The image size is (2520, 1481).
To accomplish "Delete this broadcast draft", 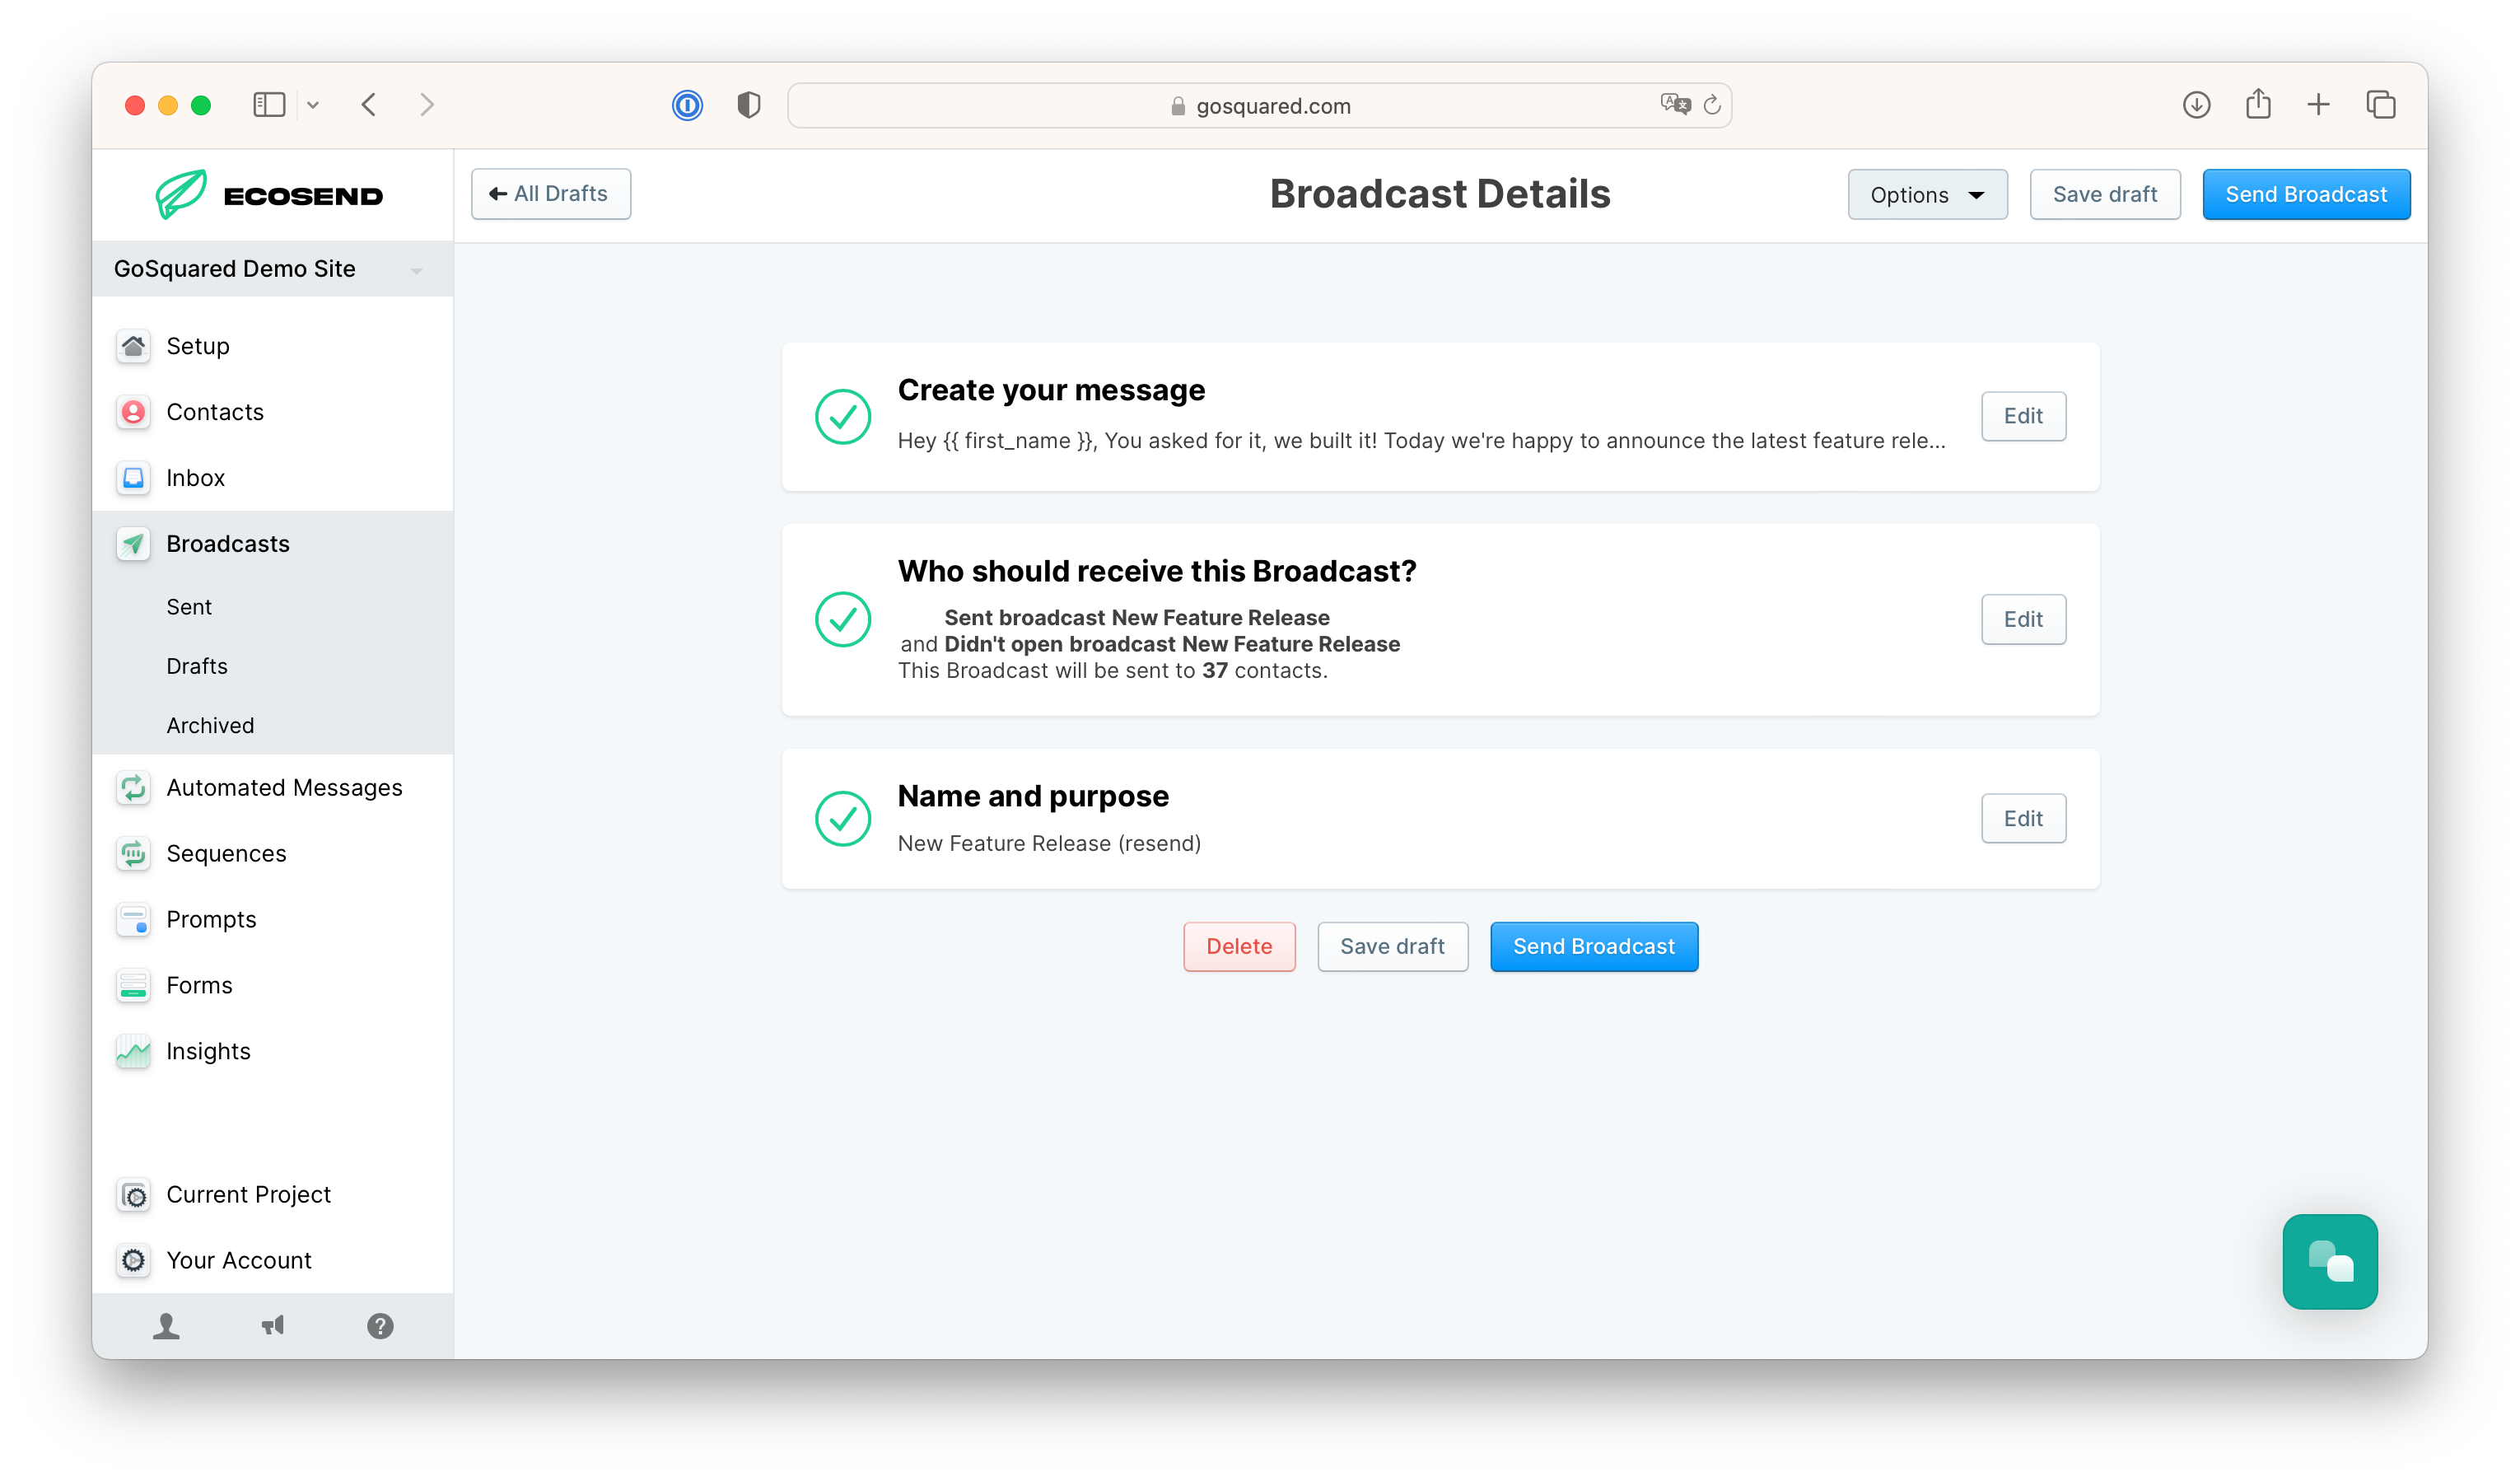I will point(1239,947).
